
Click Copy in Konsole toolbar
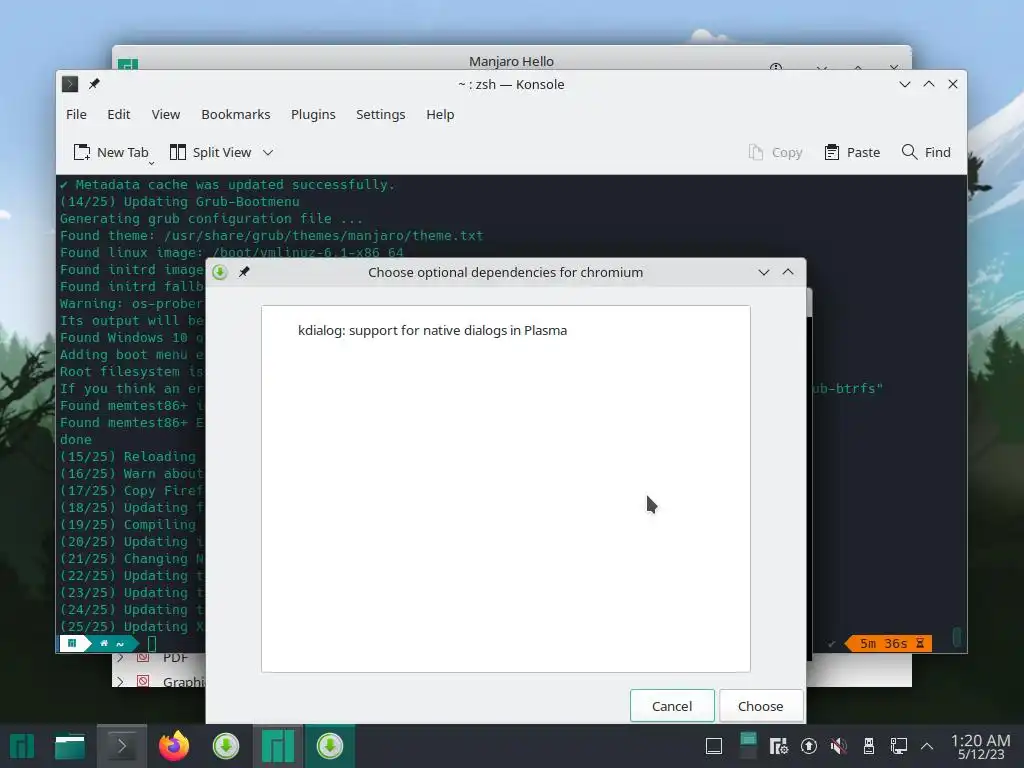(775, 152)
